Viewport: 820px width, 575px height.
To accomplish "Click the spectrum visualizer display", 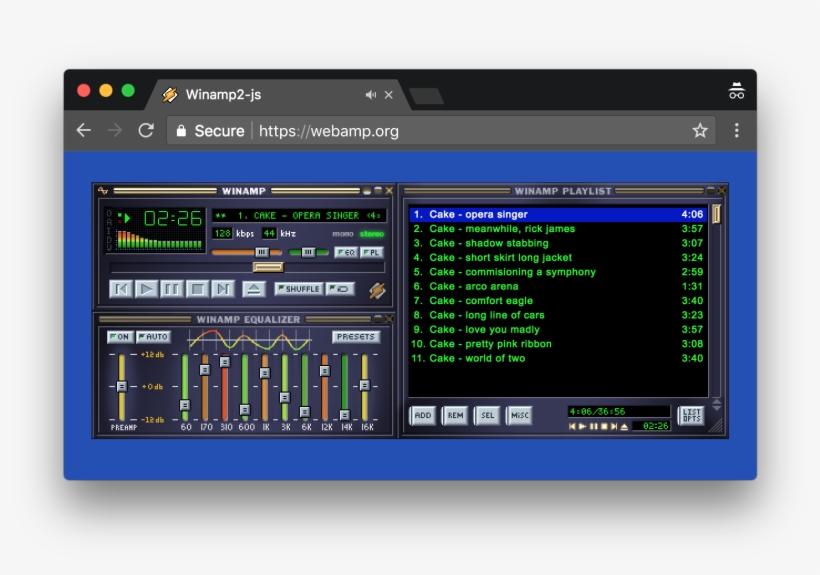I will 159,239.
